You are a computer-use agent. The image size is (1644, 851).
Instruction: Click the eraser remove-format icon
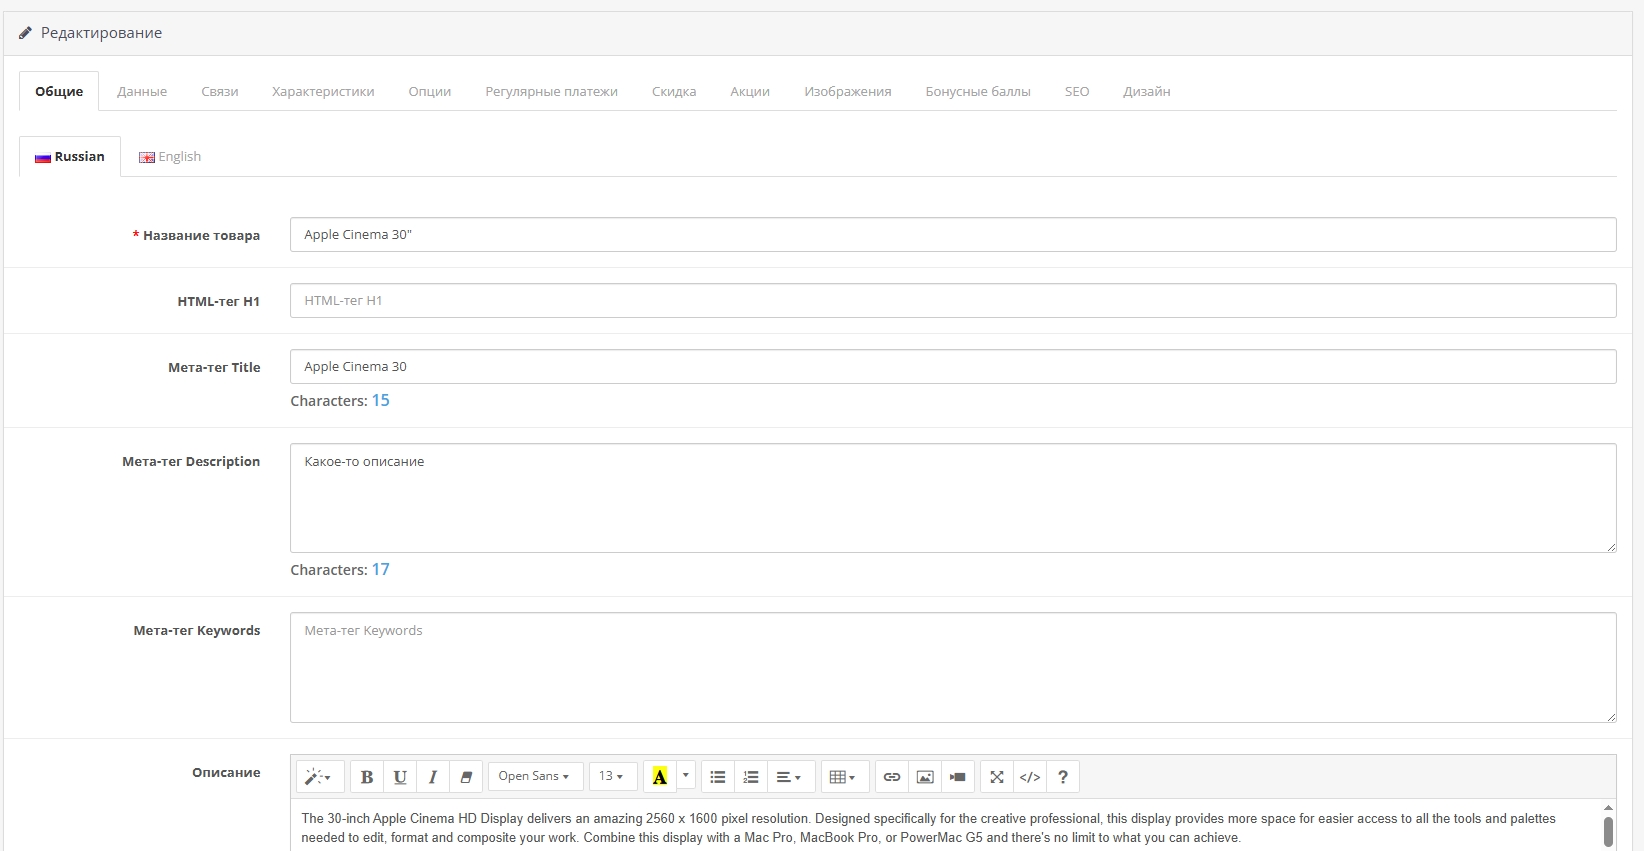(x=466, y=777)
